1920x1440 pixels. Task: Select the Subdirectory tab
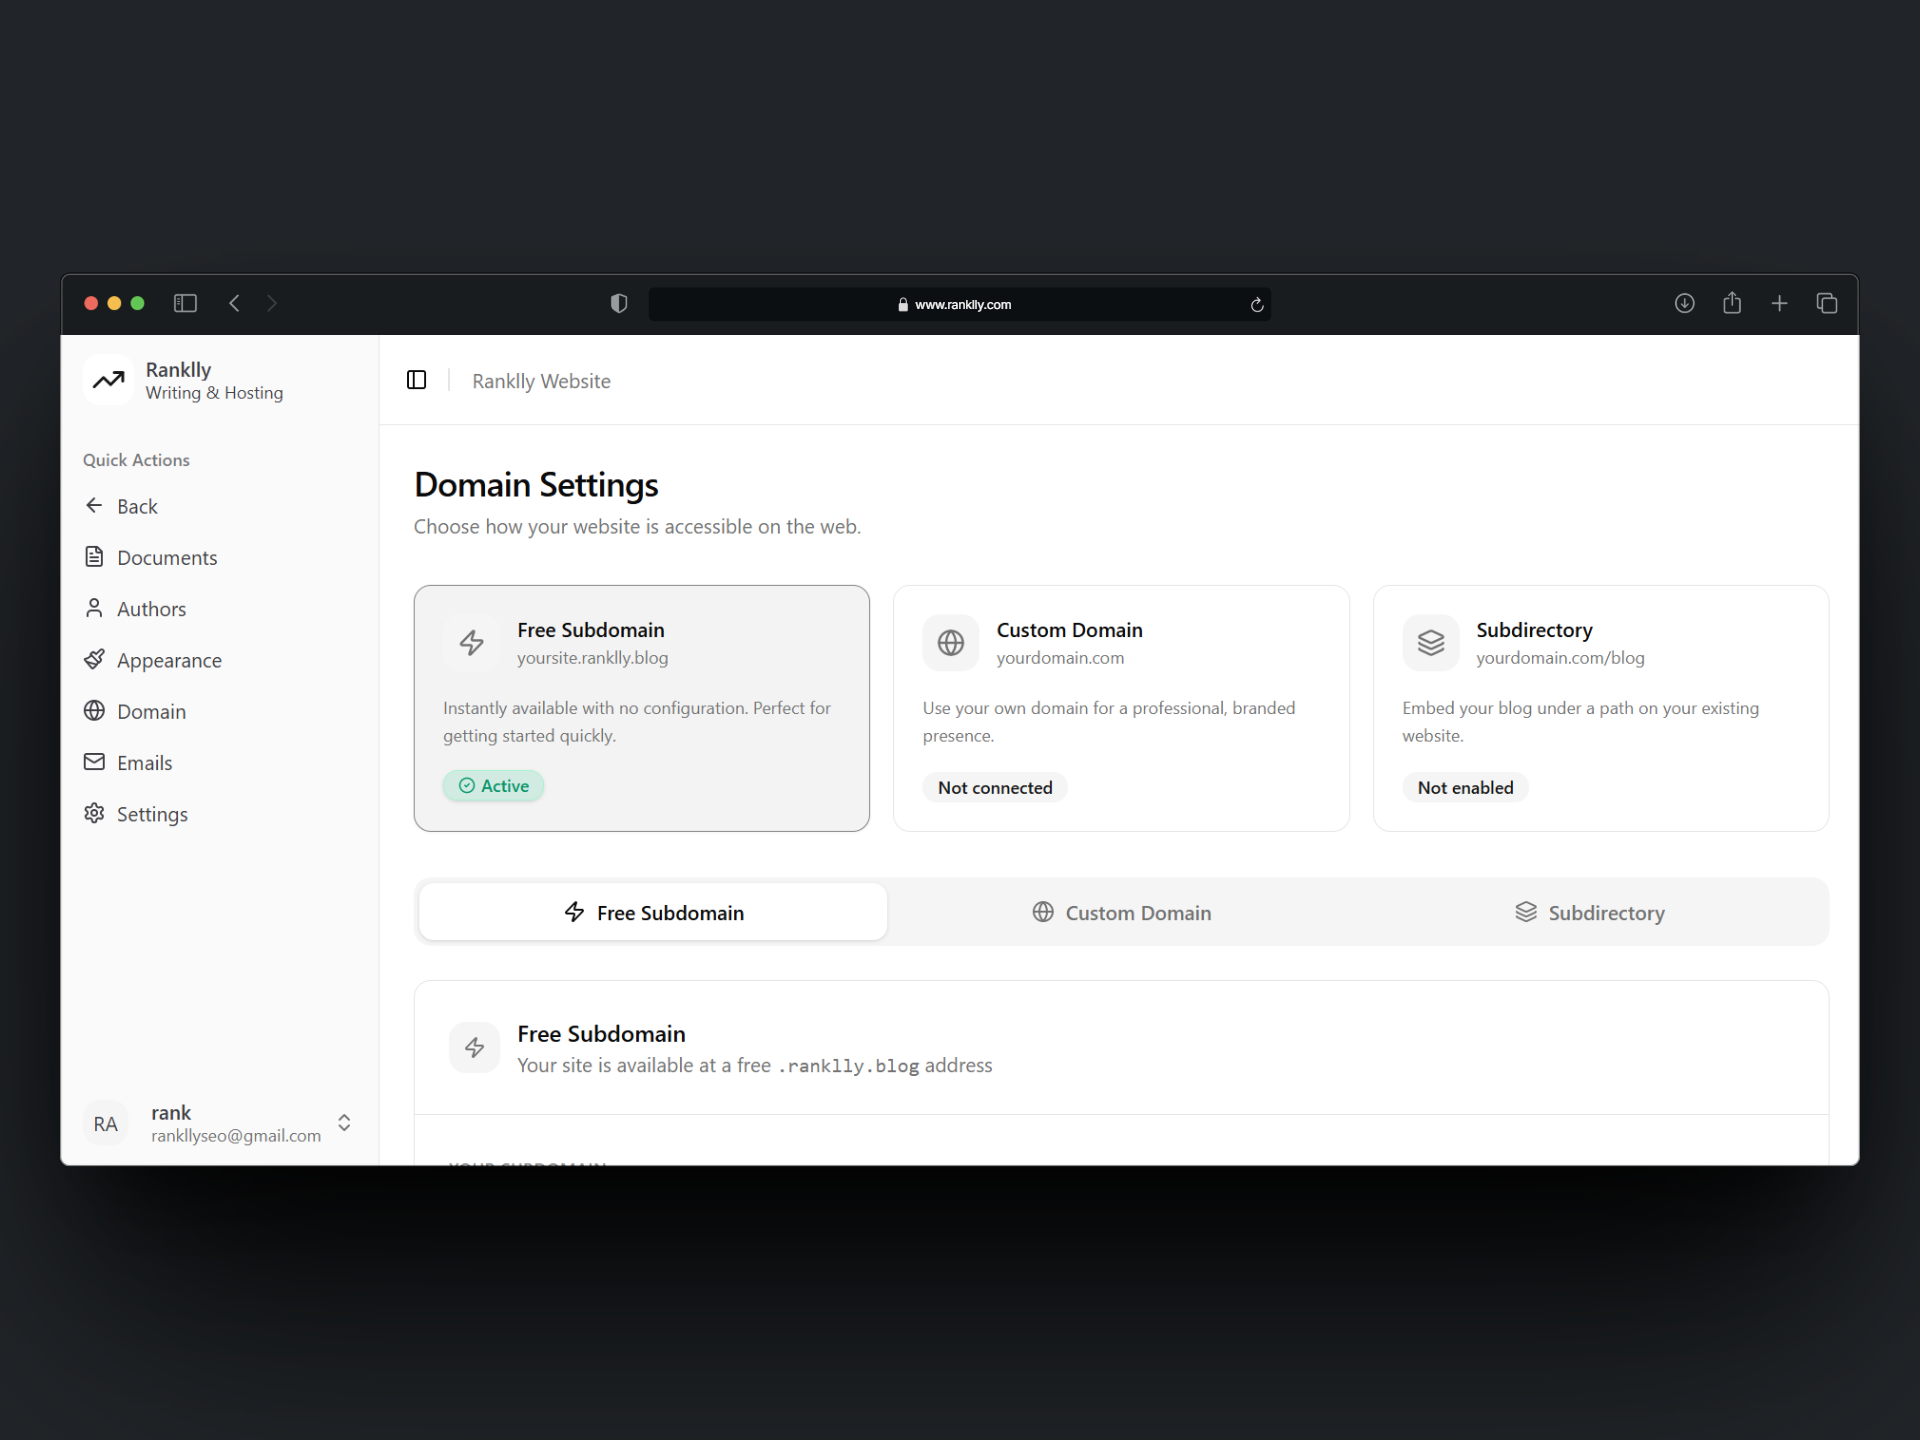(x=1590, y=912)
